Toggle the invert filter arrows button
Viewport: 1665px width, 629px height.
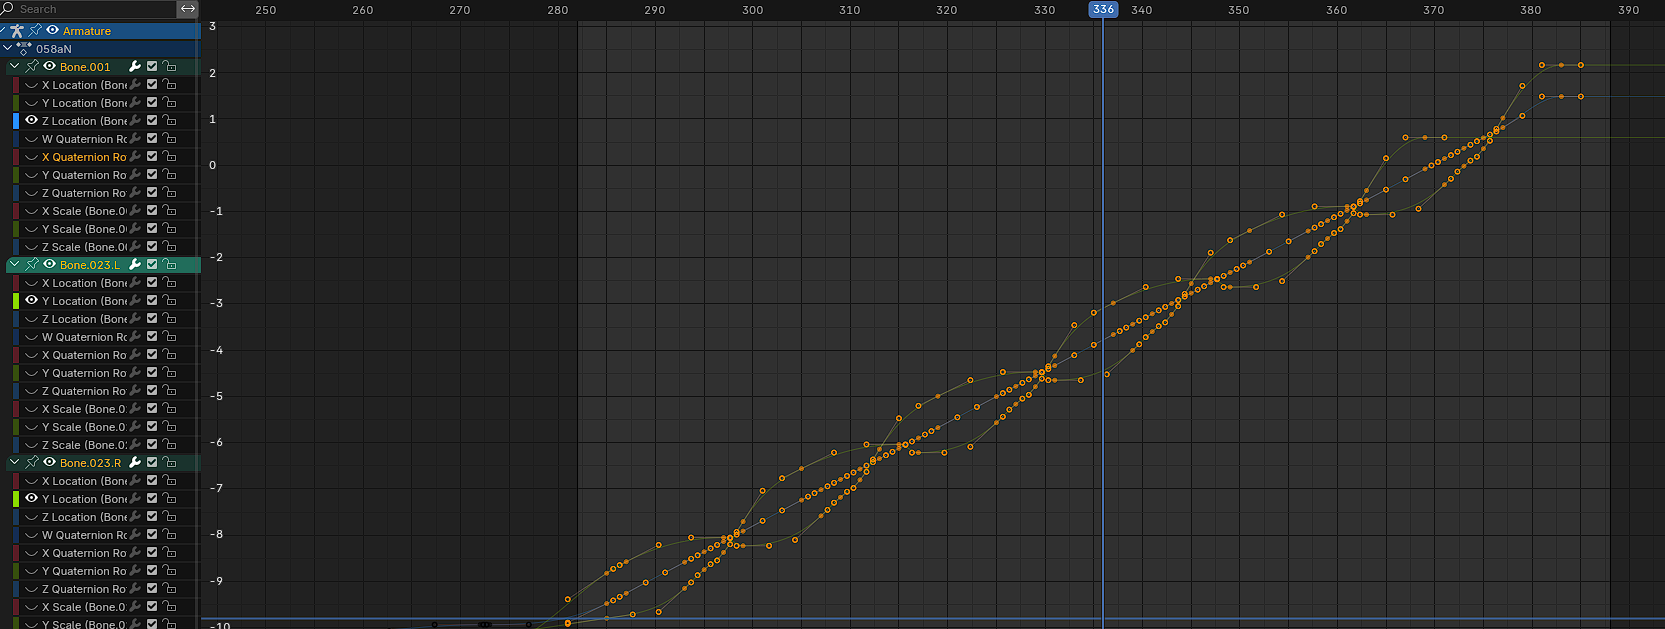(x=188, y=9)
